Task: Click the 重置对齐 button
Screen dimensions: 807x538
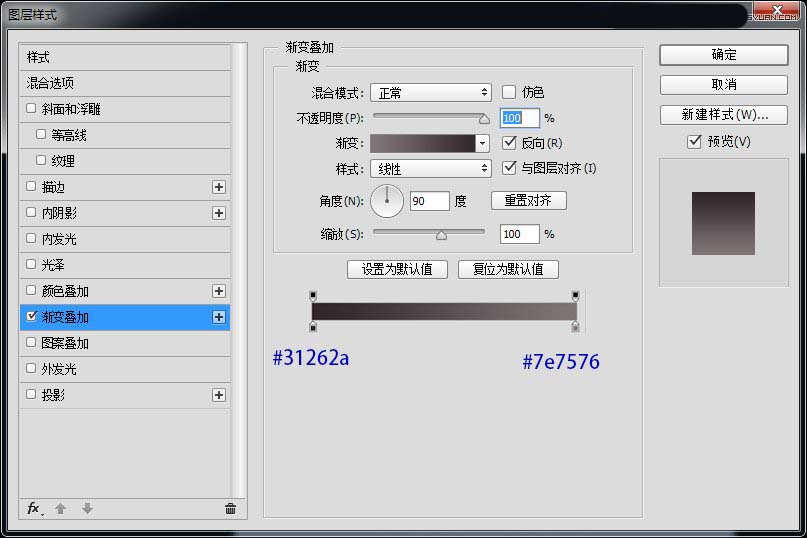Action: tap(529, 201)
